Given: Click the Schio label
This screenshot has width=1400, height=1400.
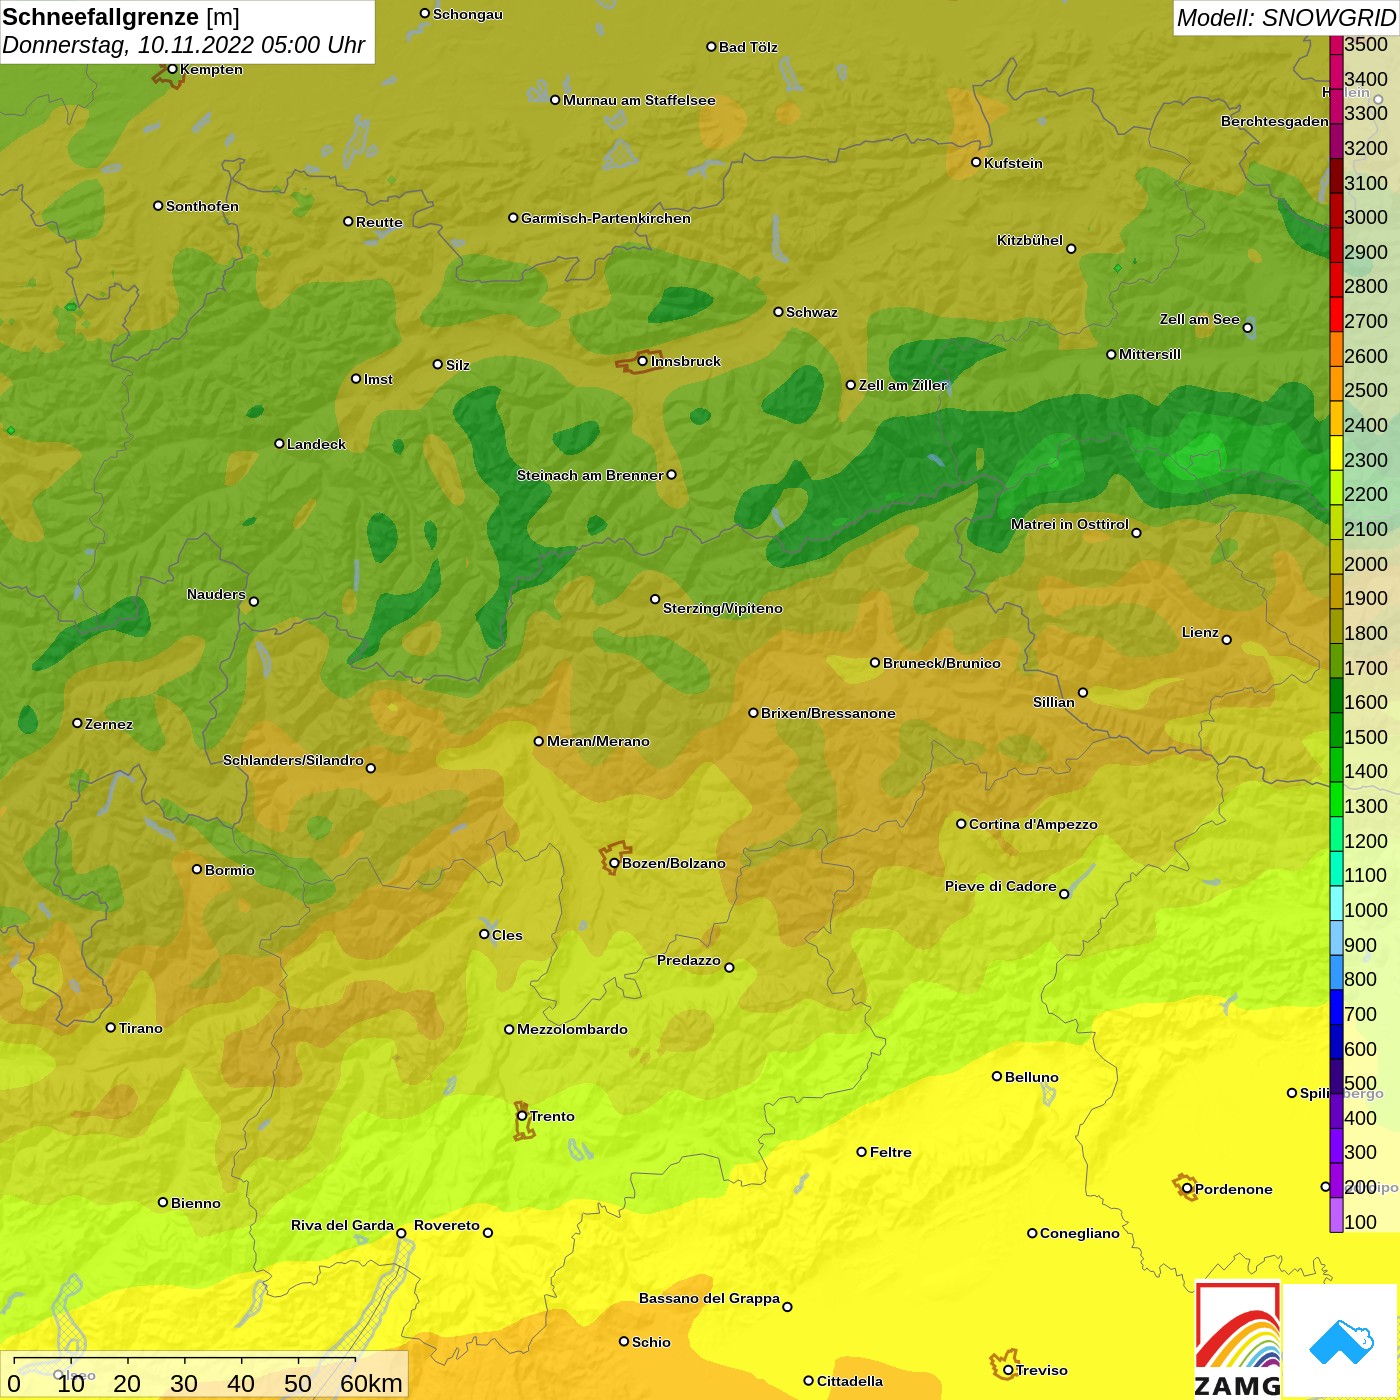Looking at the screenshot, I should click(651, 1342).
